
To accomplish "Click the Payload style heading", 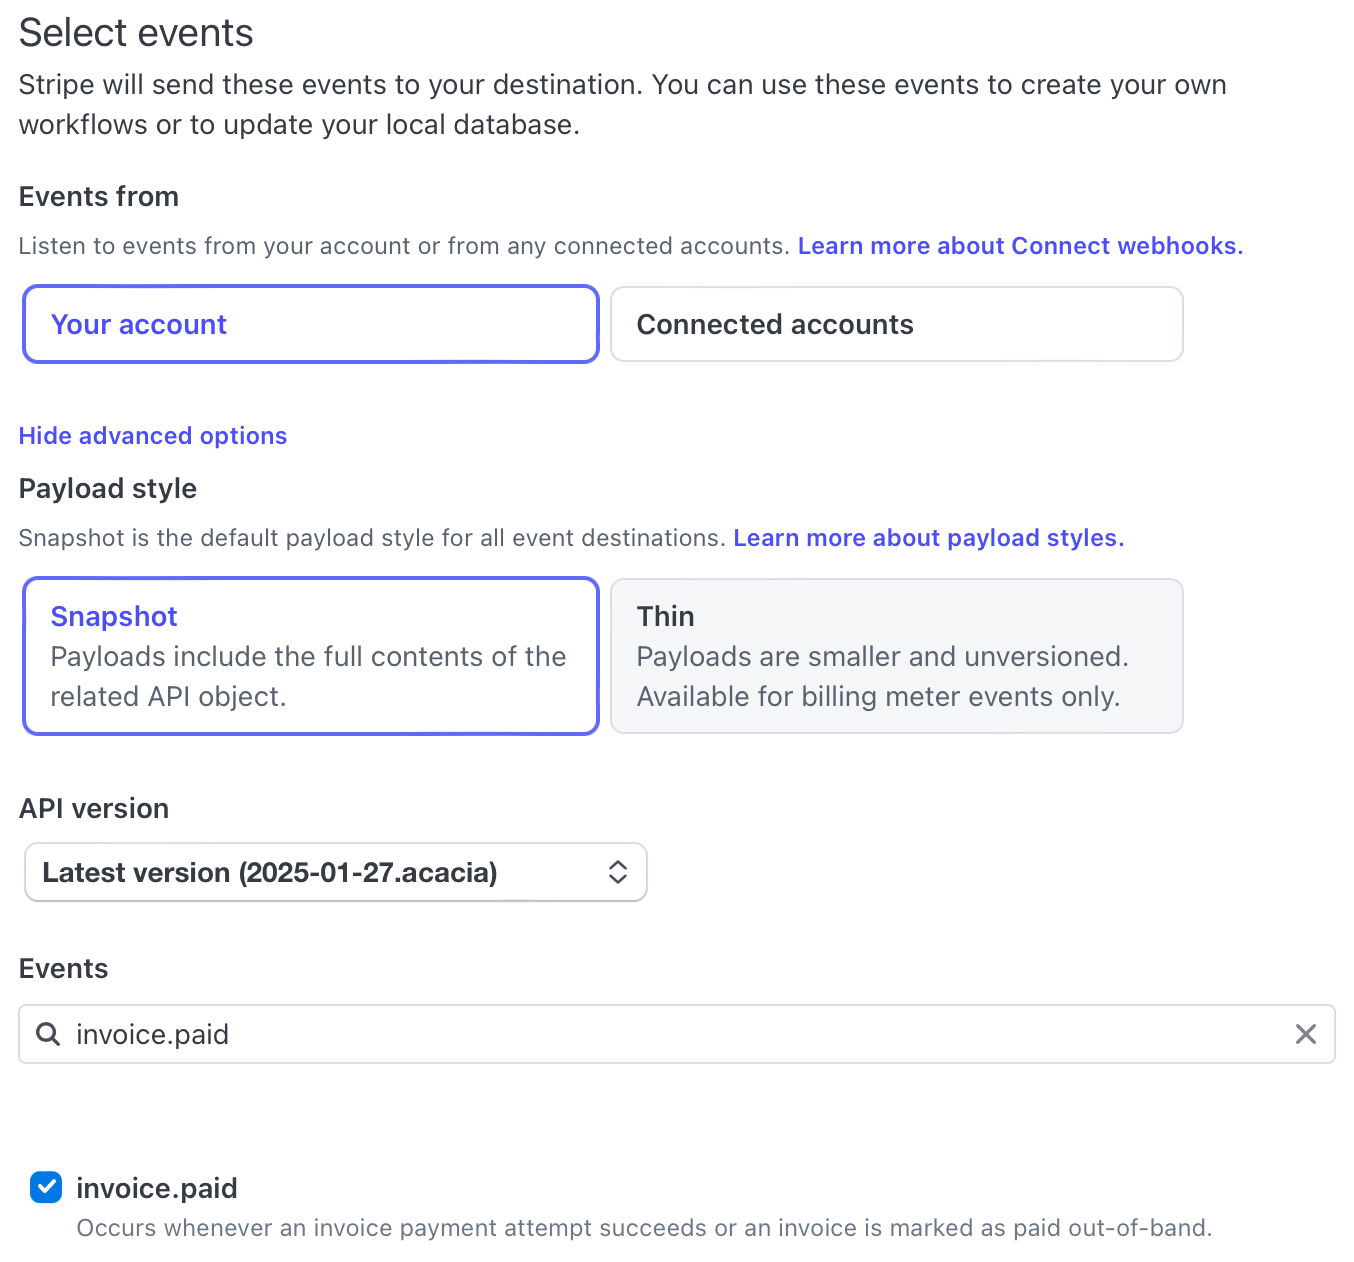I will pyautogui.click(x=108, y=489).
